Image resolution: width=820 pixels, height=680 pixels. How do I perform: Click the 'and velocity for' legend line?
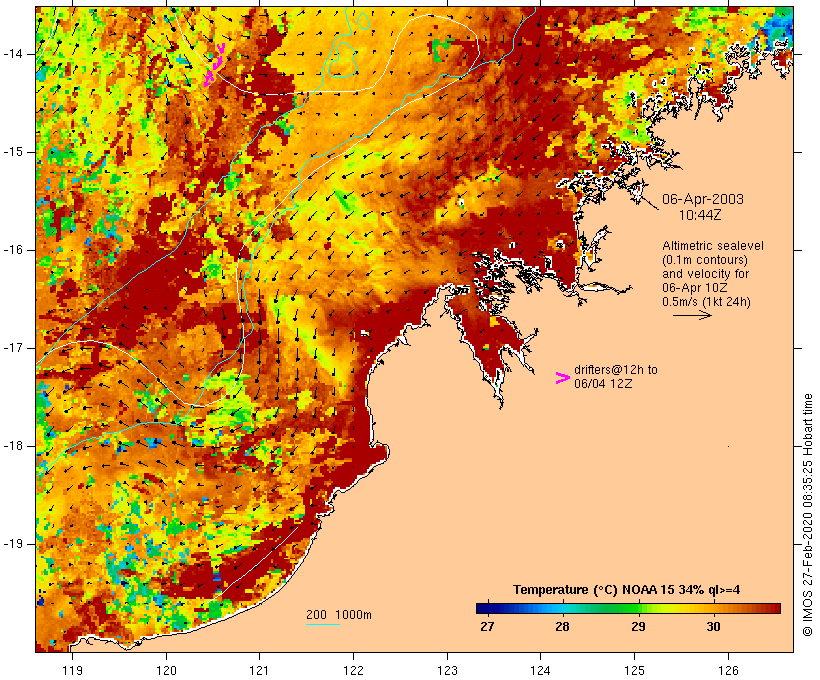click(705, 274)
